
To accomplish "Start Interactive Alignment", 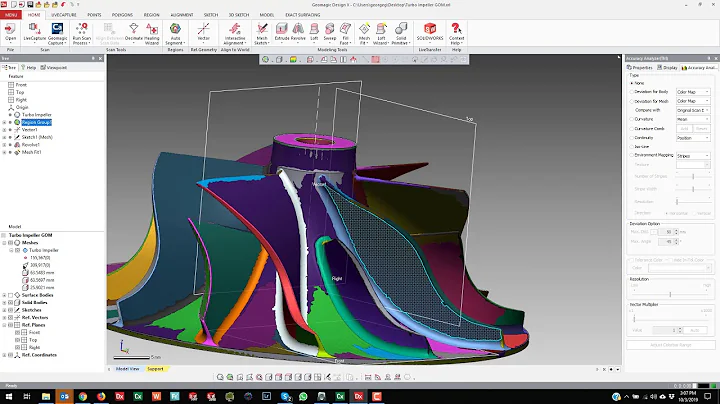I will (235, 33).
